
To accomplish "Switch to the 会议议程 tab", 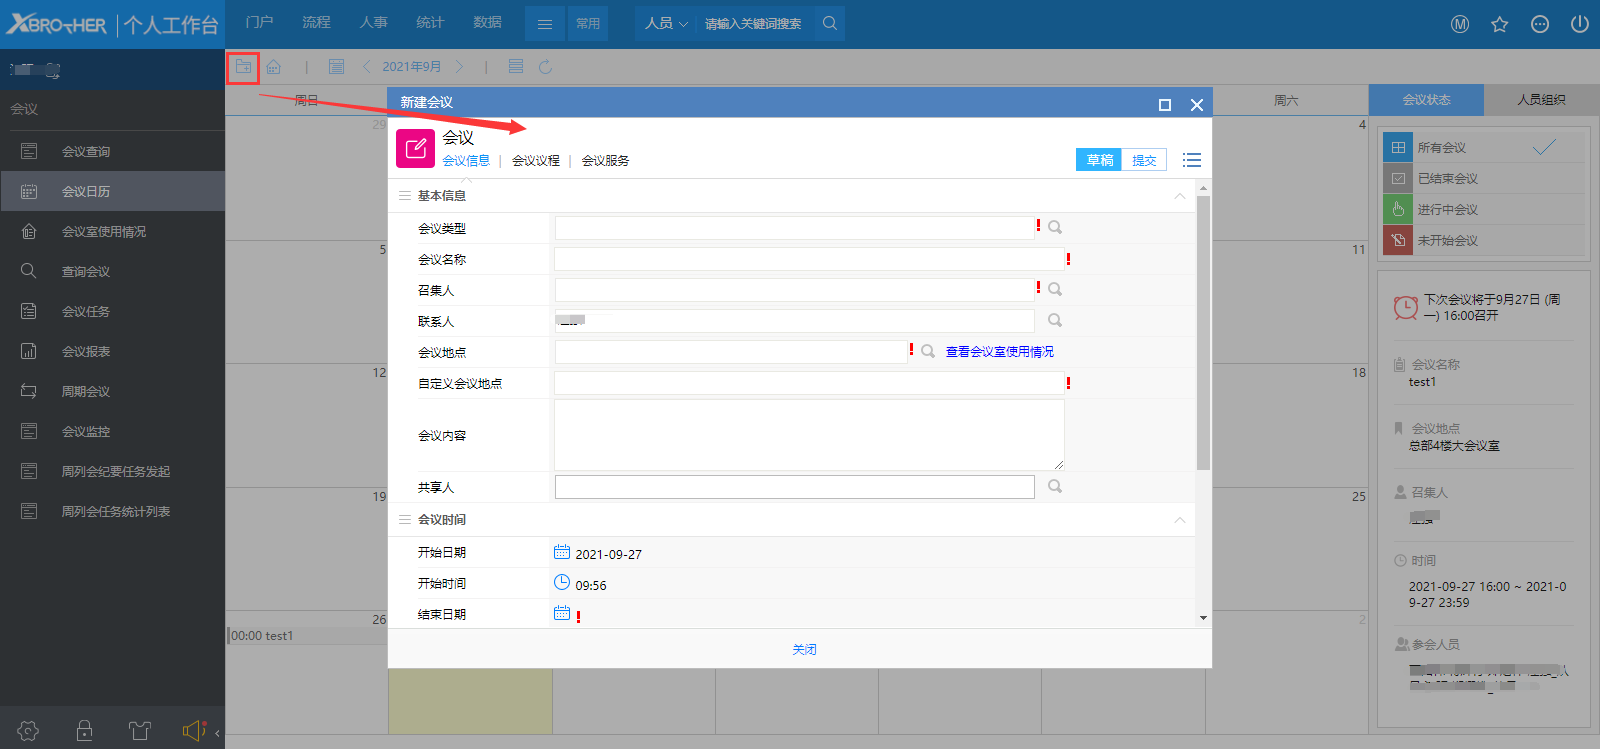I will point(536,161).
